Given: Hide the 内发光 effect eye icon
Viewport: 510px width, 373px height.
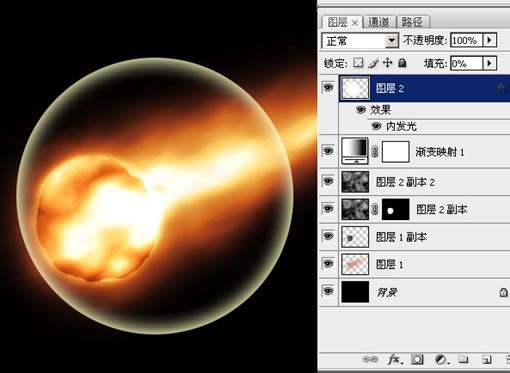Looking at the screenshot, I should [x=376, y=126].
